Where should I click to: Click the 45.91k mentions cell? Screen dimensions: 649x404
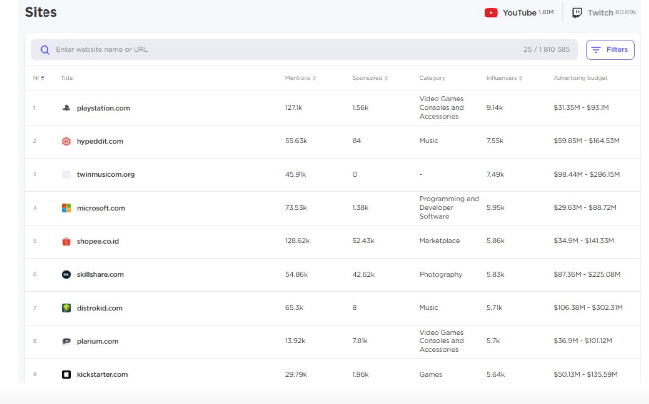(296, 174)
